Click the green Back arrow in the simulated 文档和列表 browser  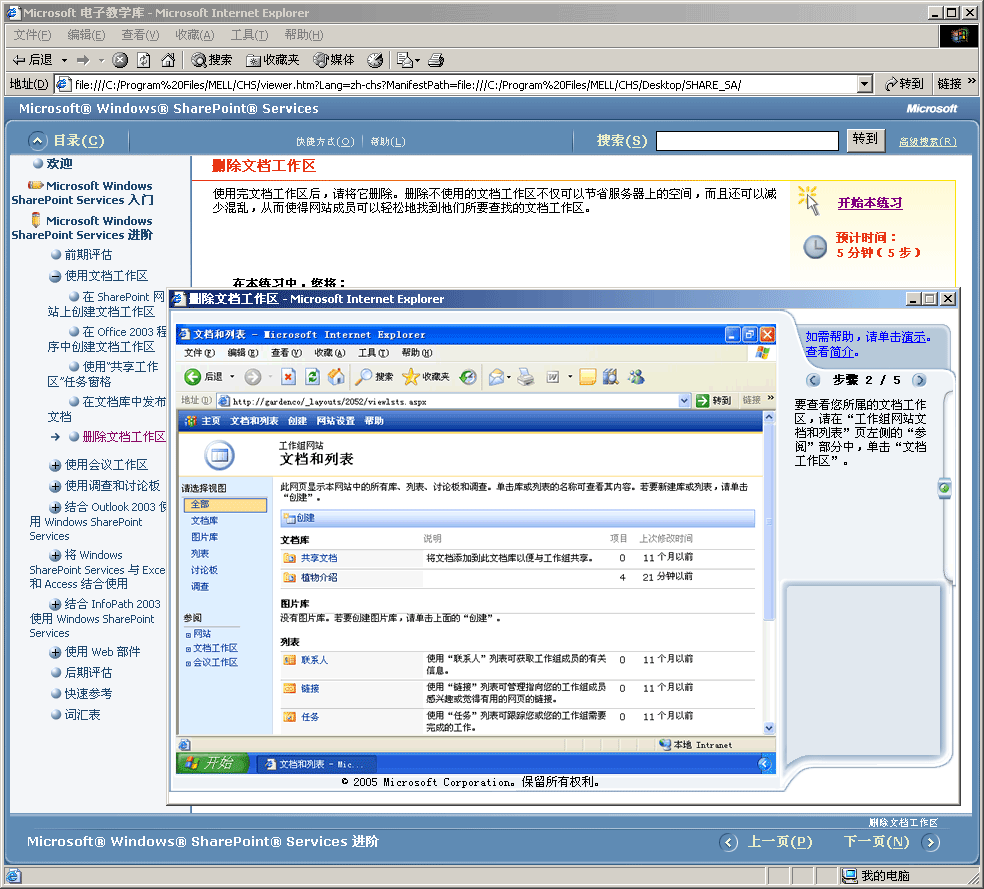(192, 376)
